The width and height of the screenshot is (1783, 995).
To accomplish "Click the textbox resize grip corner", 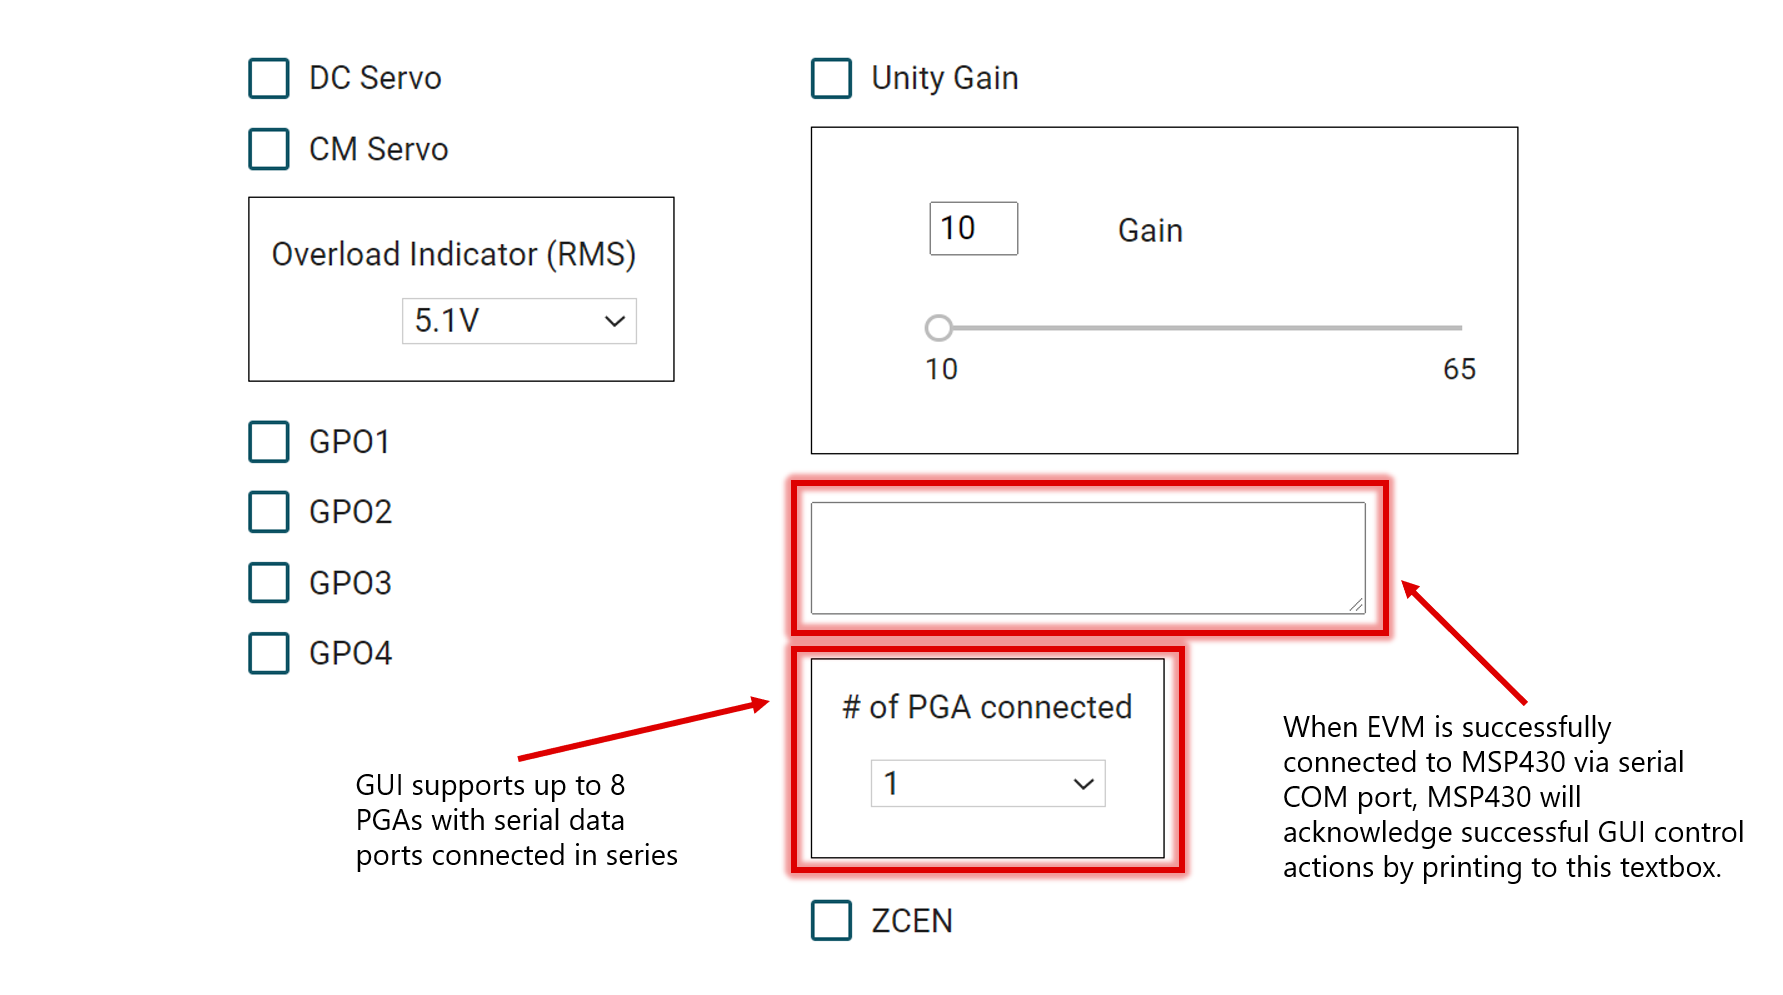I will 1356,604.
